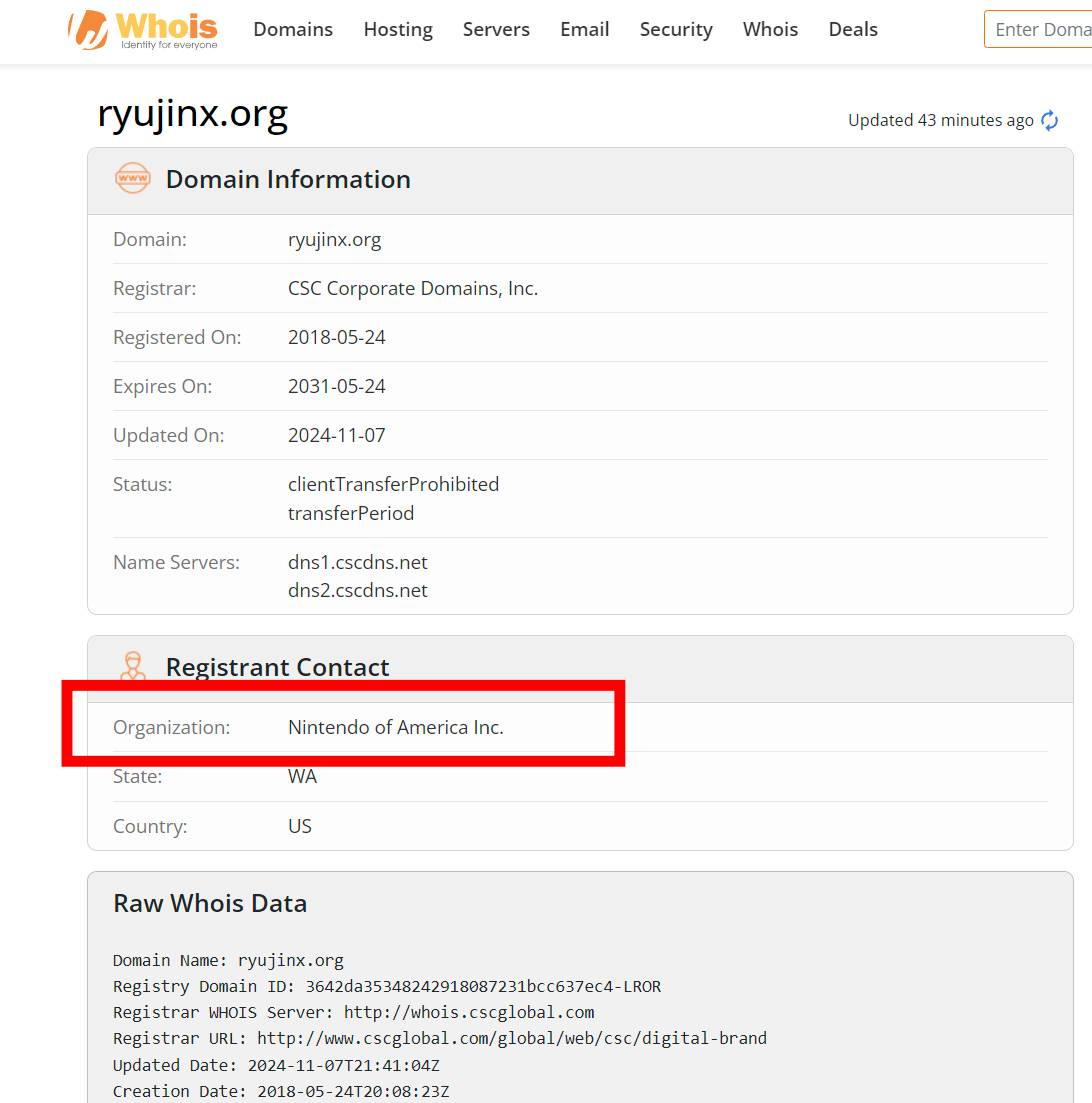
Task: Open the Whois menu item
Action: [x=770, y=30]
